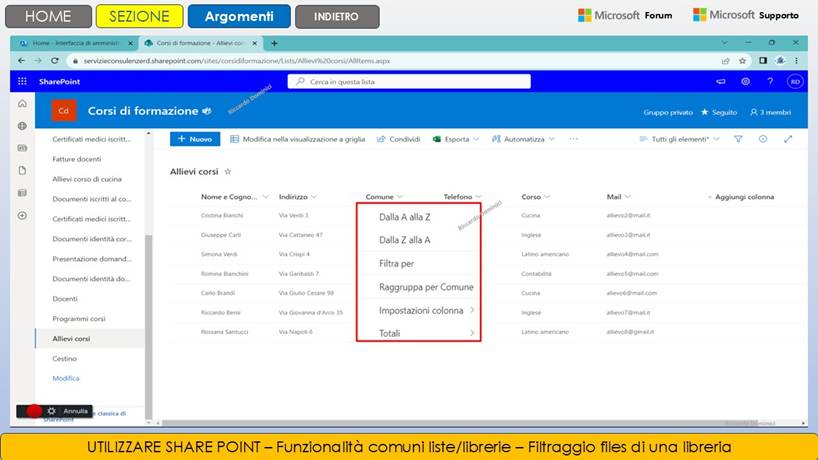Open Cestino in left navigation
The image size is (818, 460).
point(65,358)
